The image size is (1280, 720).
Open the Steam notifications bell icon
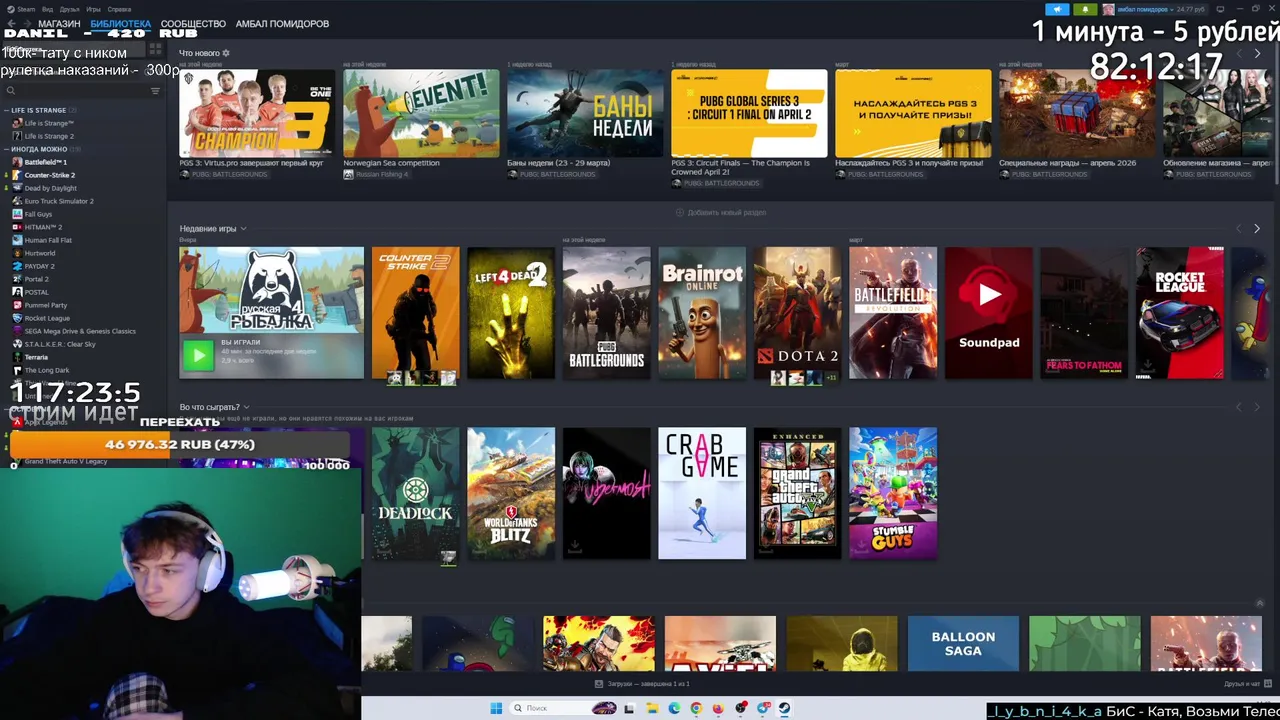click(1085, 9)
